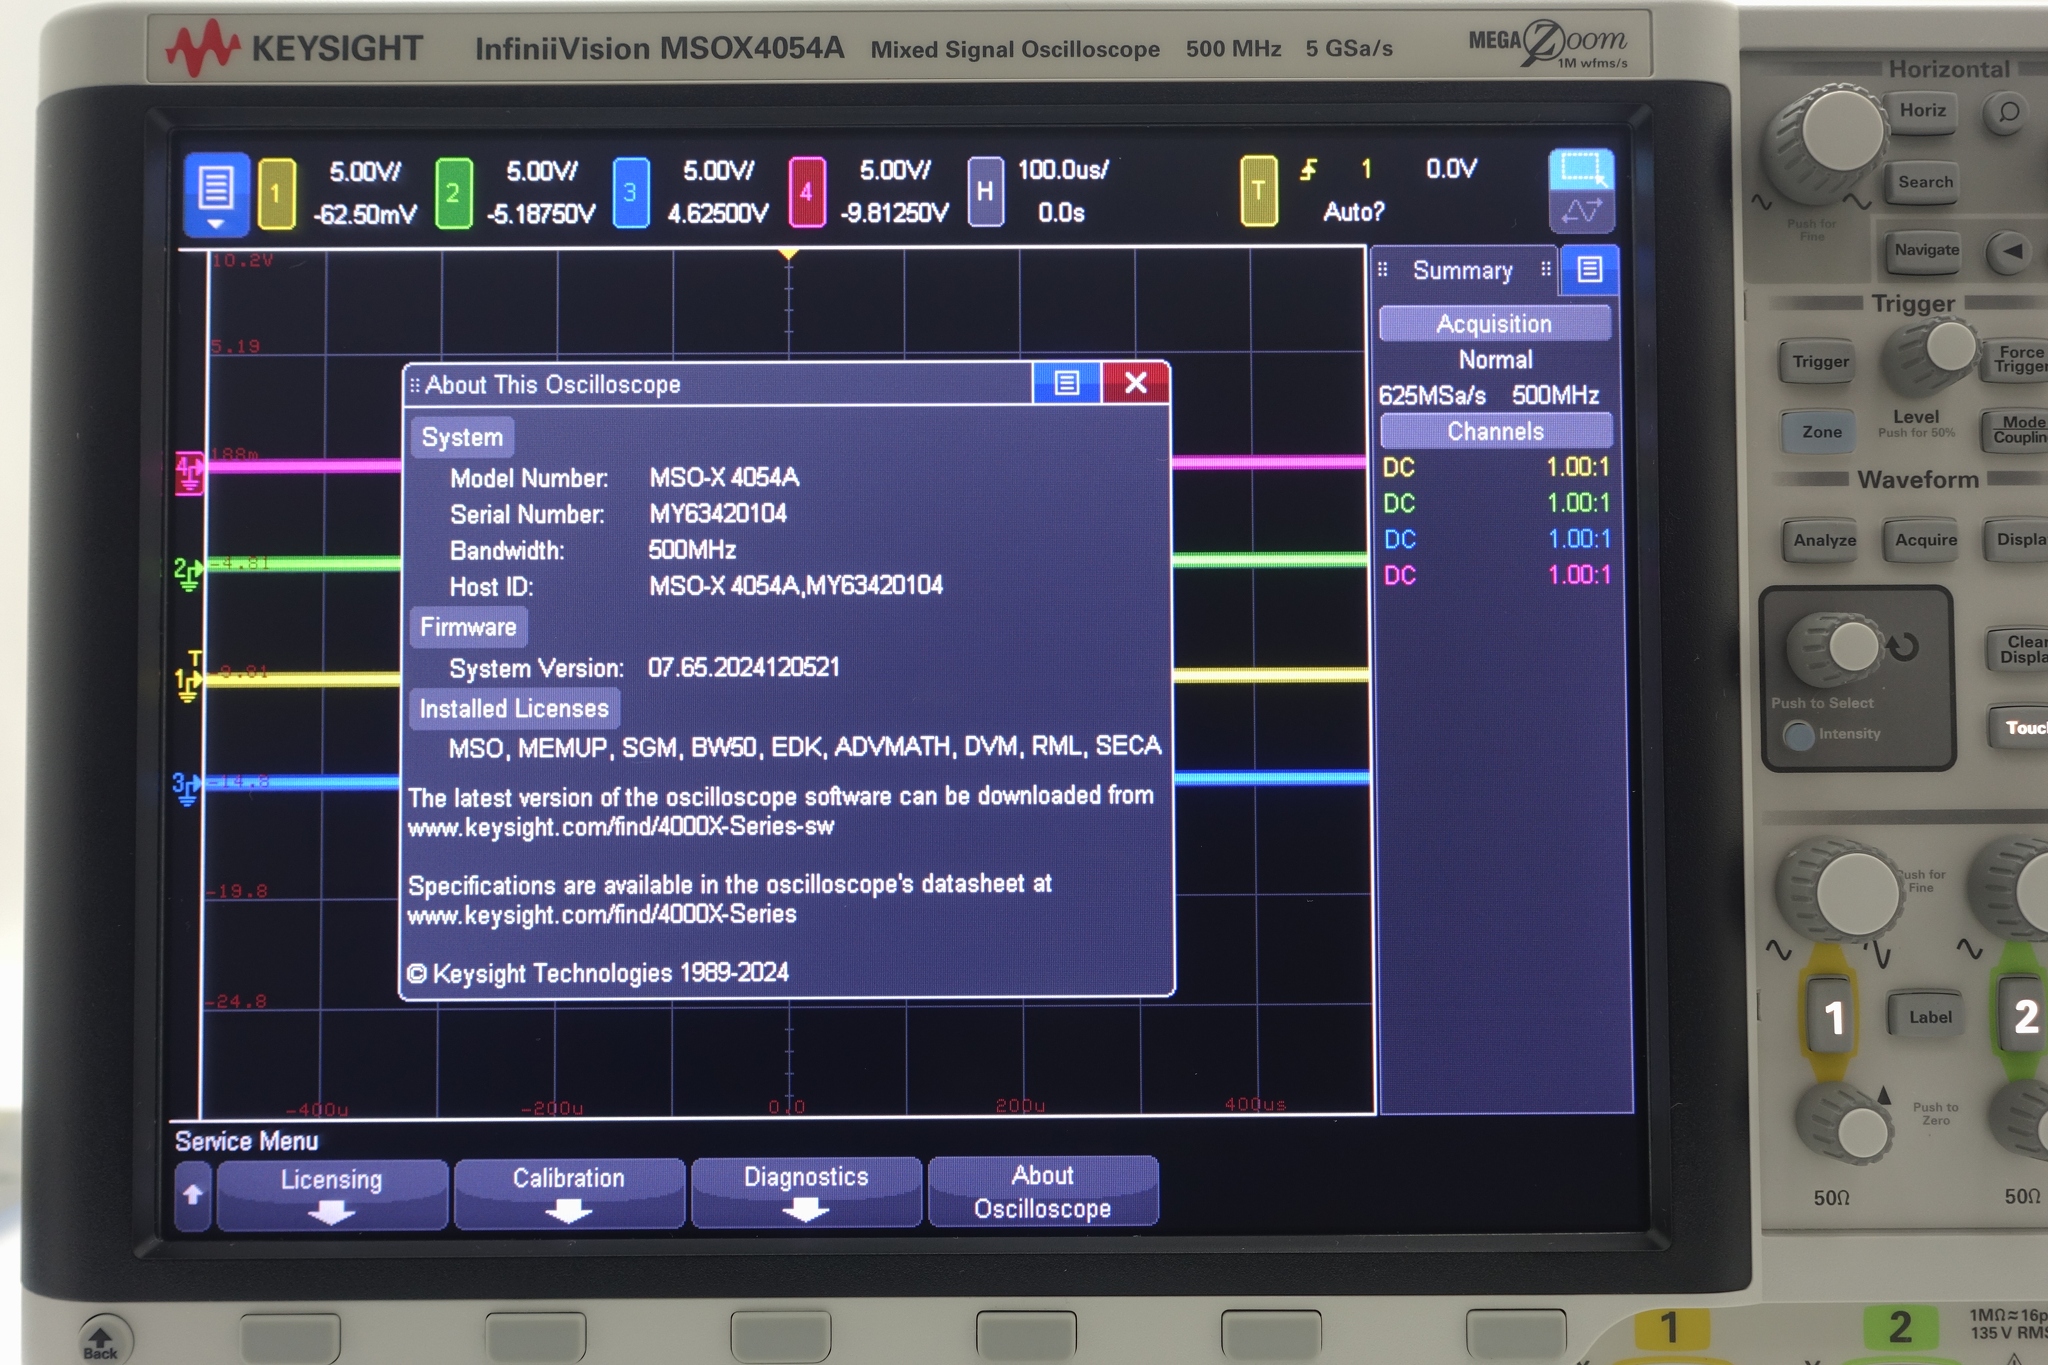Click the Summary panel title
The height and width of the screenshot is (1365, 2048).
click(1462, 271)
